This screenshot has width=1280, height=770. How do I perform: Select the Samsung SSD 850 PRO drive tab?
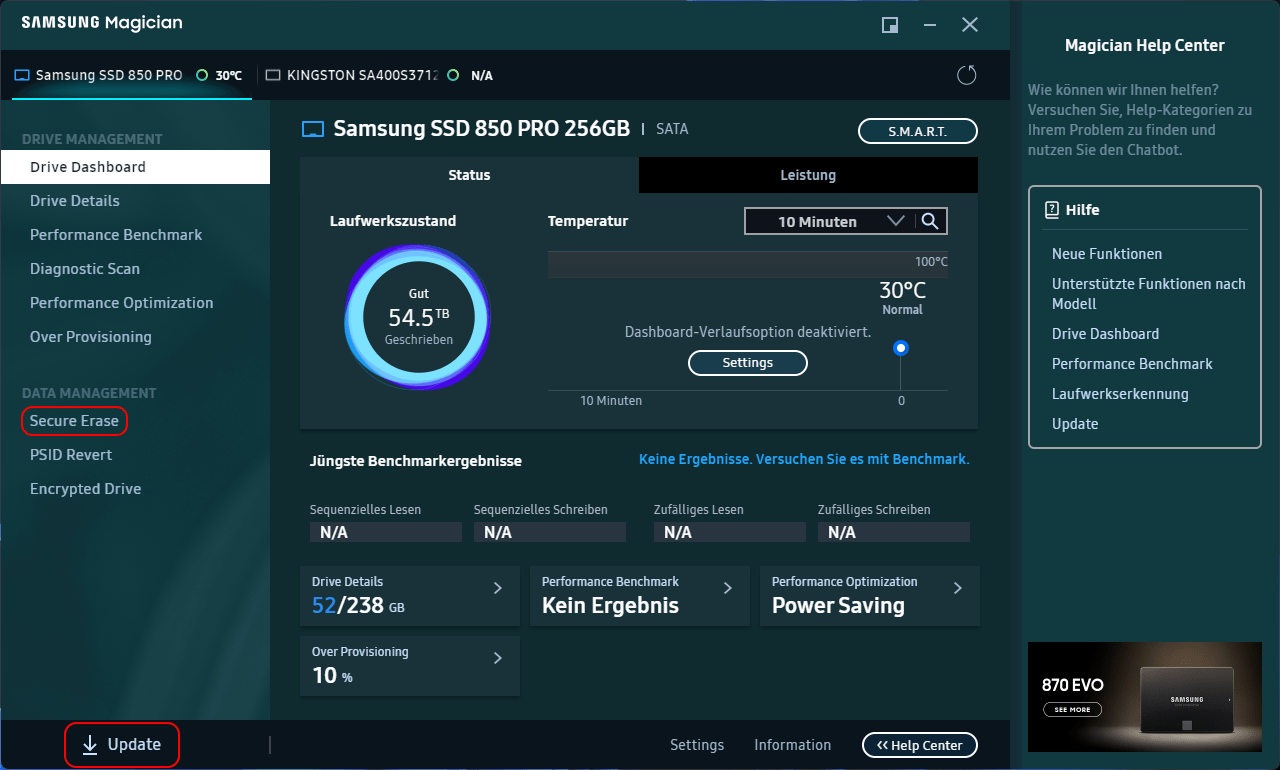(x=130, y=75)
